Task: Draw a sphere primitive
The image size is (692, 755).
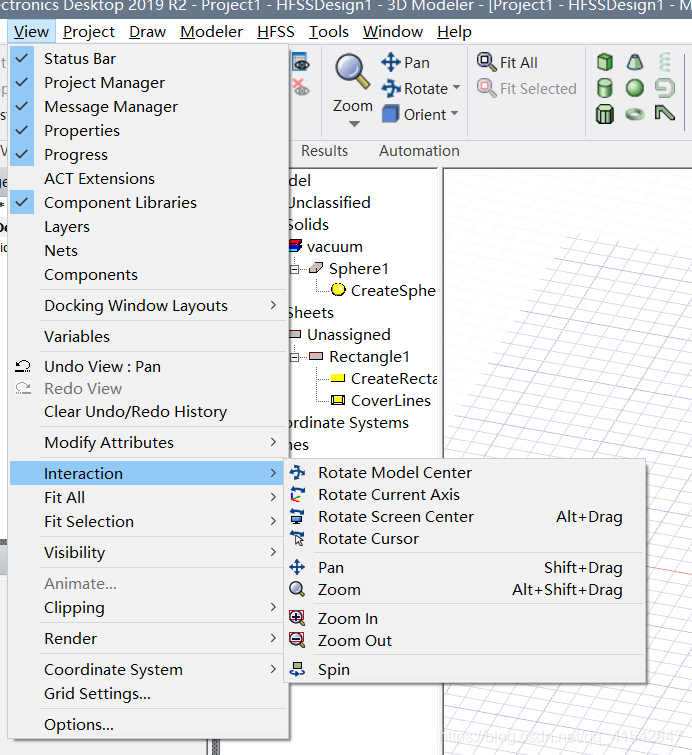Action: pyautogui.click(x=635, y=88)
